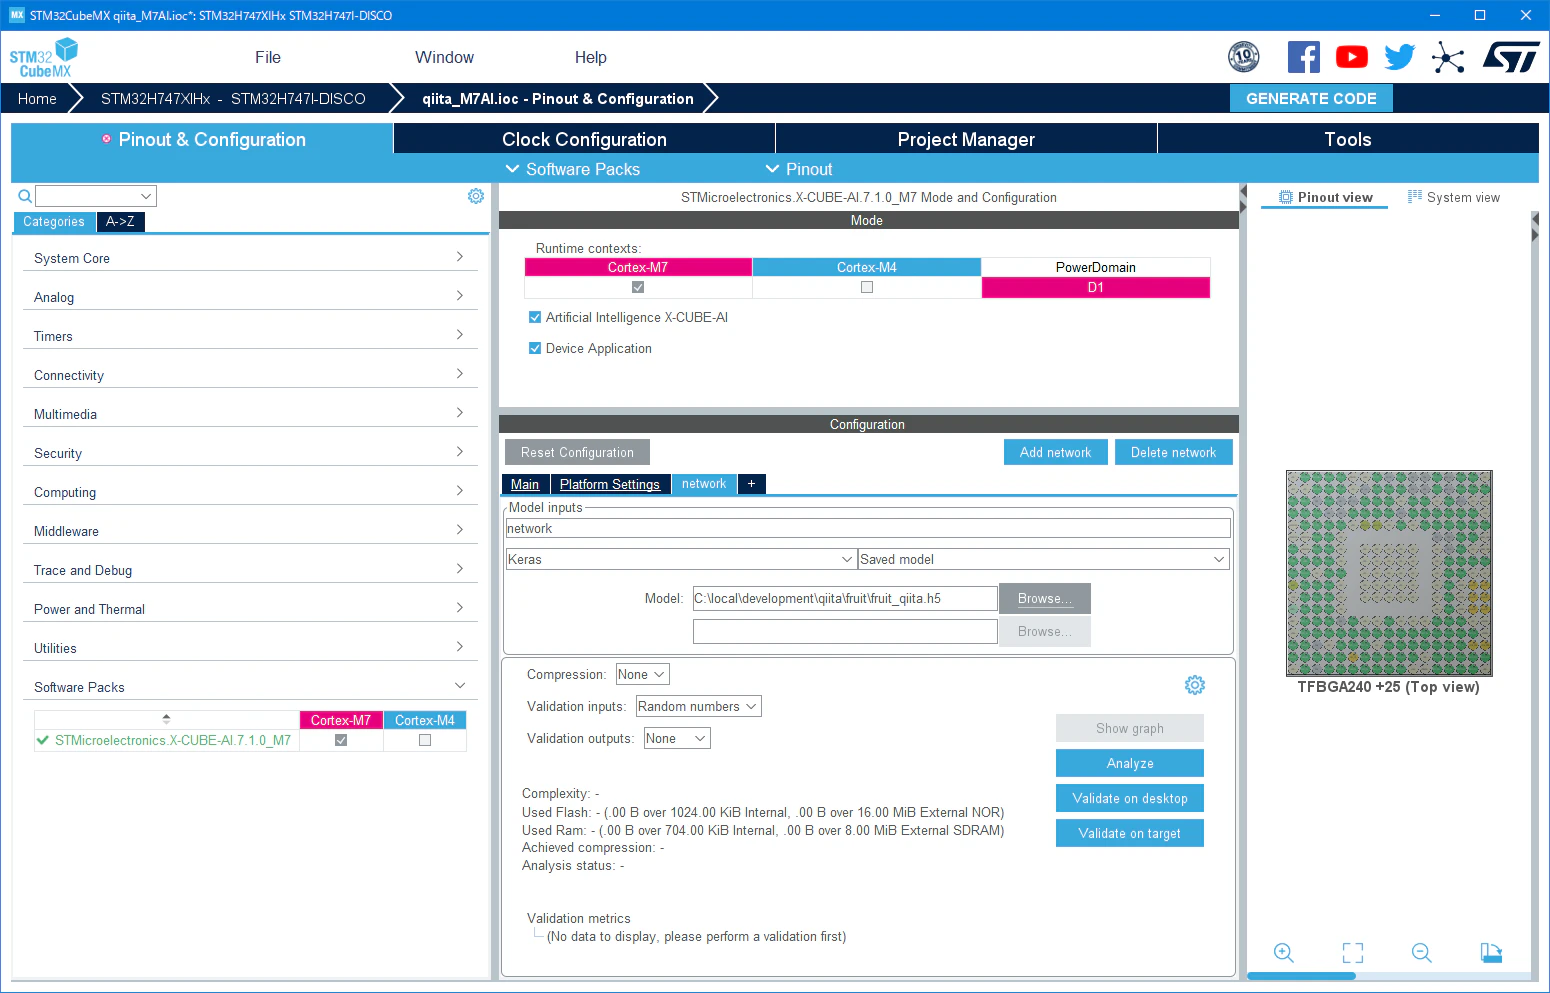Click the Model file path field
The height and width of the screenshot is (993, 1550).
tap(845, 599)
